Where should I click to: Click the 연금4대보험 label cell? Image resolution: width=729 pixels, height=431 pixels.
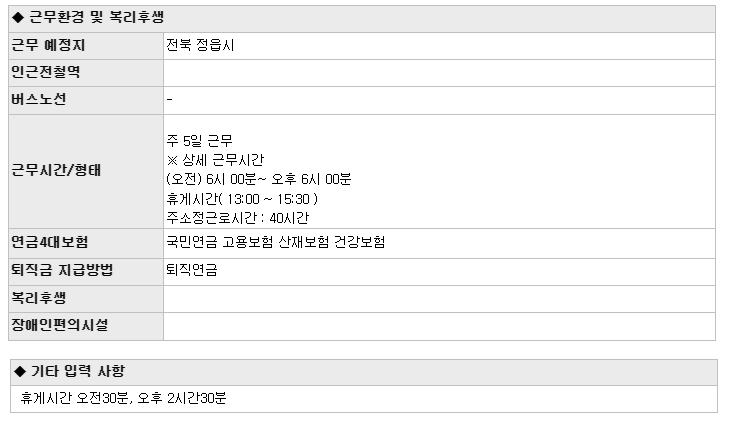tap(86, 244)
